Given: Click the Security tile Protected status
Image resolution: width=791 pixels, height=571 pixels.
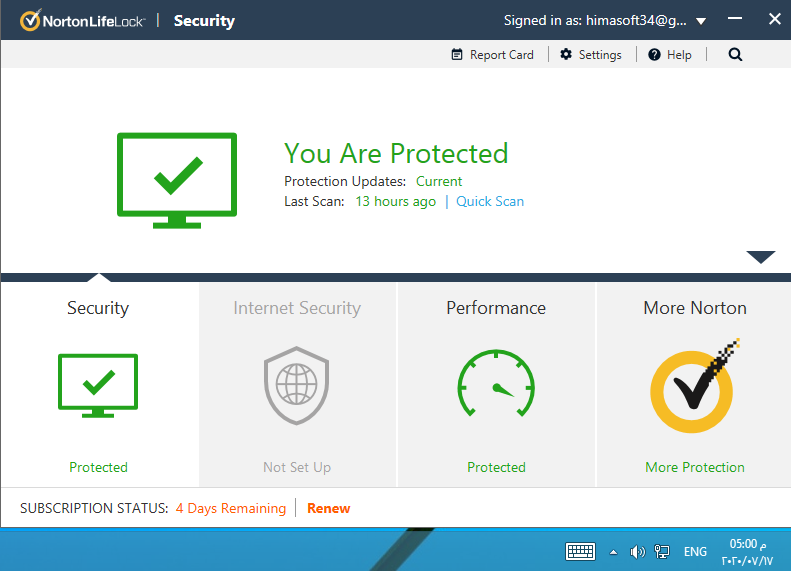Looking at the screenshot, I should click(98, 467).
